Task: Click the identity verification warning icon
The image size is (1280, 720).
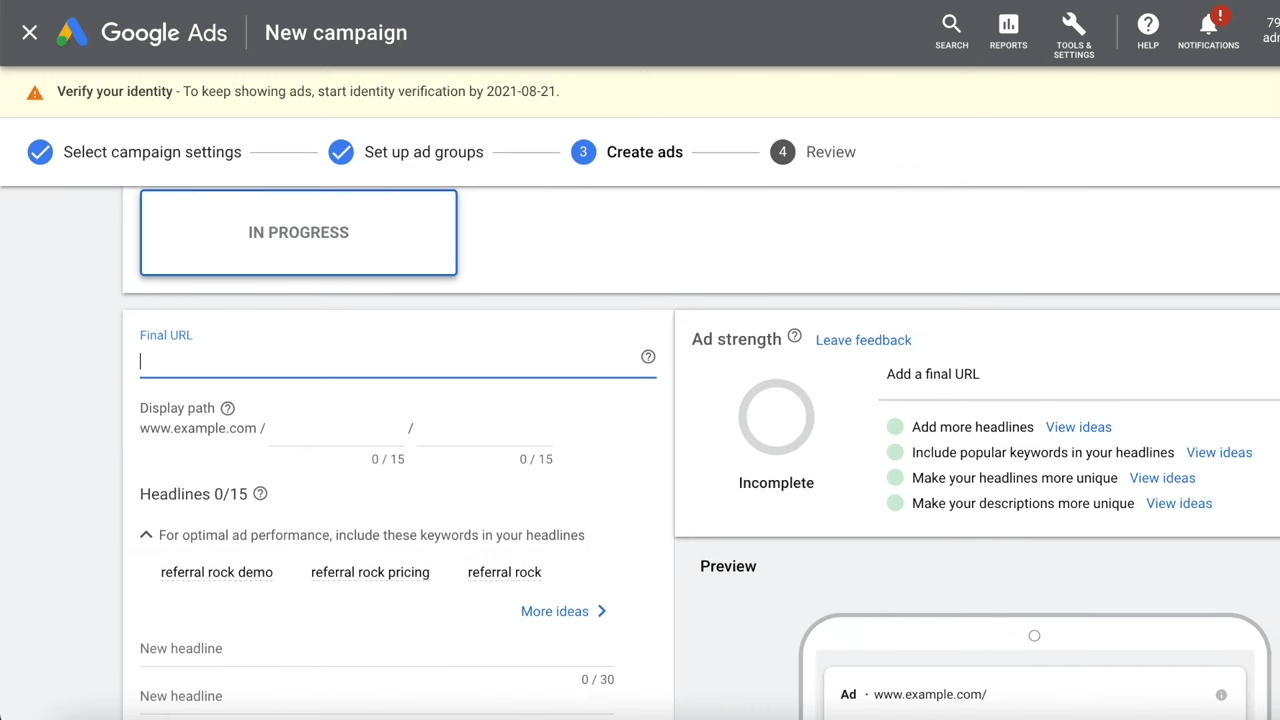Action: pyautogui.click(x=35, y=92)
